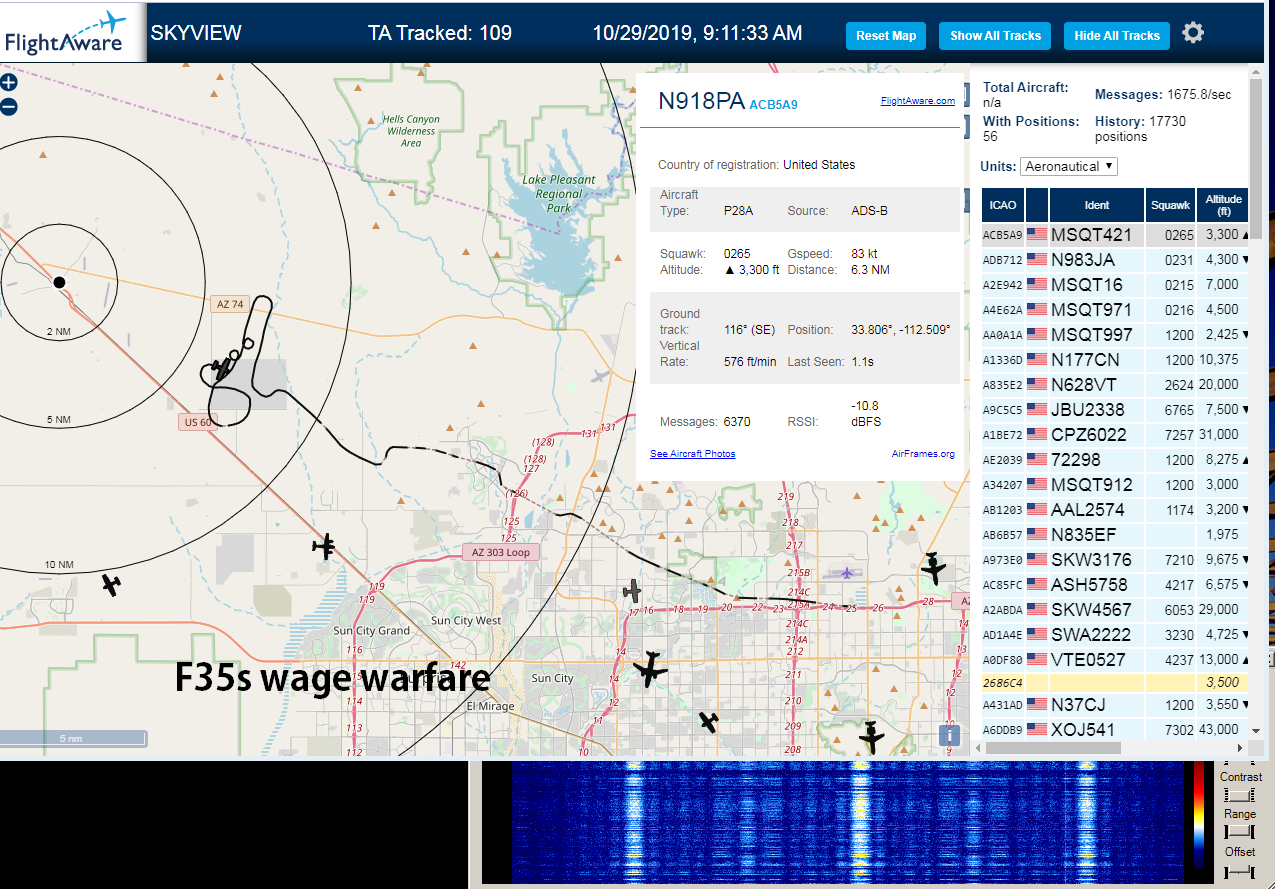Screen dimensions: 1275x889
Task: Select the MSQT16 row
Action: 1115,285
